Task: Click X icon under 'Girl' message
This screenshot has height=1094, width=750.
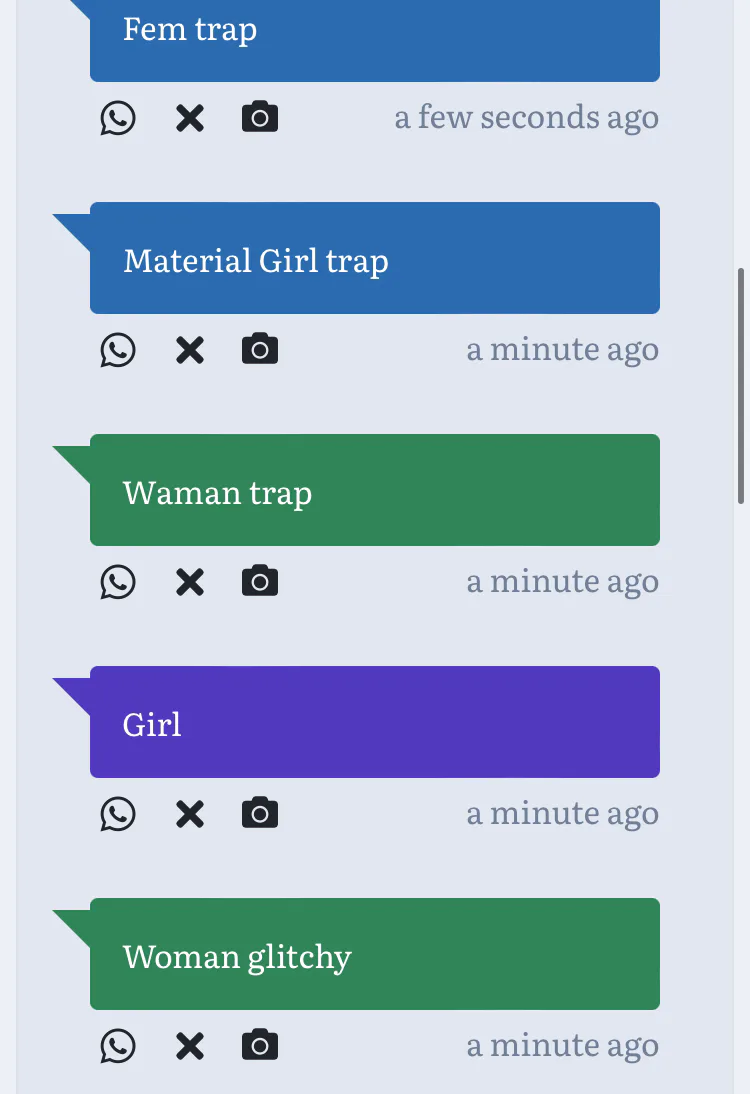Action: coord(189,815)
